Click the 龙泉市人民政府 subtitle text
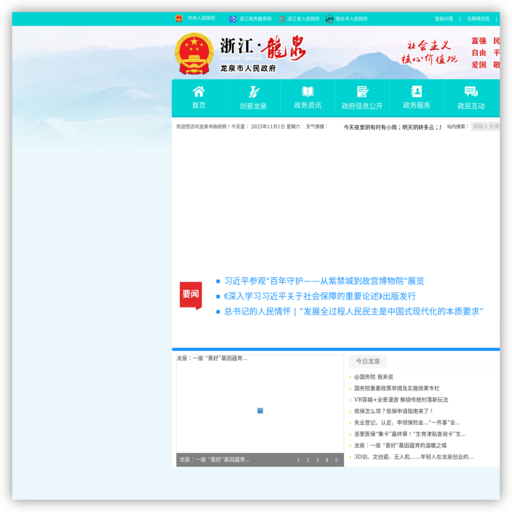Screen dimensions: 512x512 pos(248,69)
